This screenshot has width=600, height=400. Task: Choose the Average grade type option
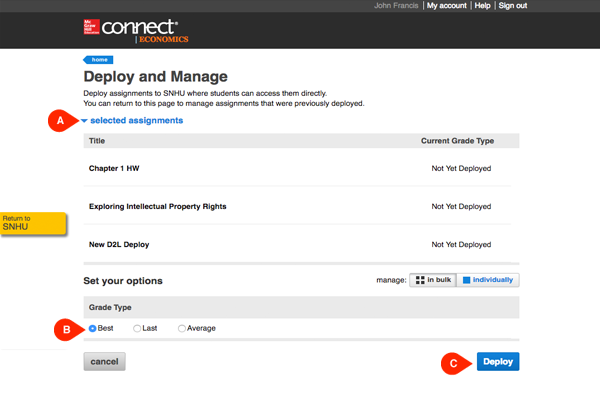[182, 328]
